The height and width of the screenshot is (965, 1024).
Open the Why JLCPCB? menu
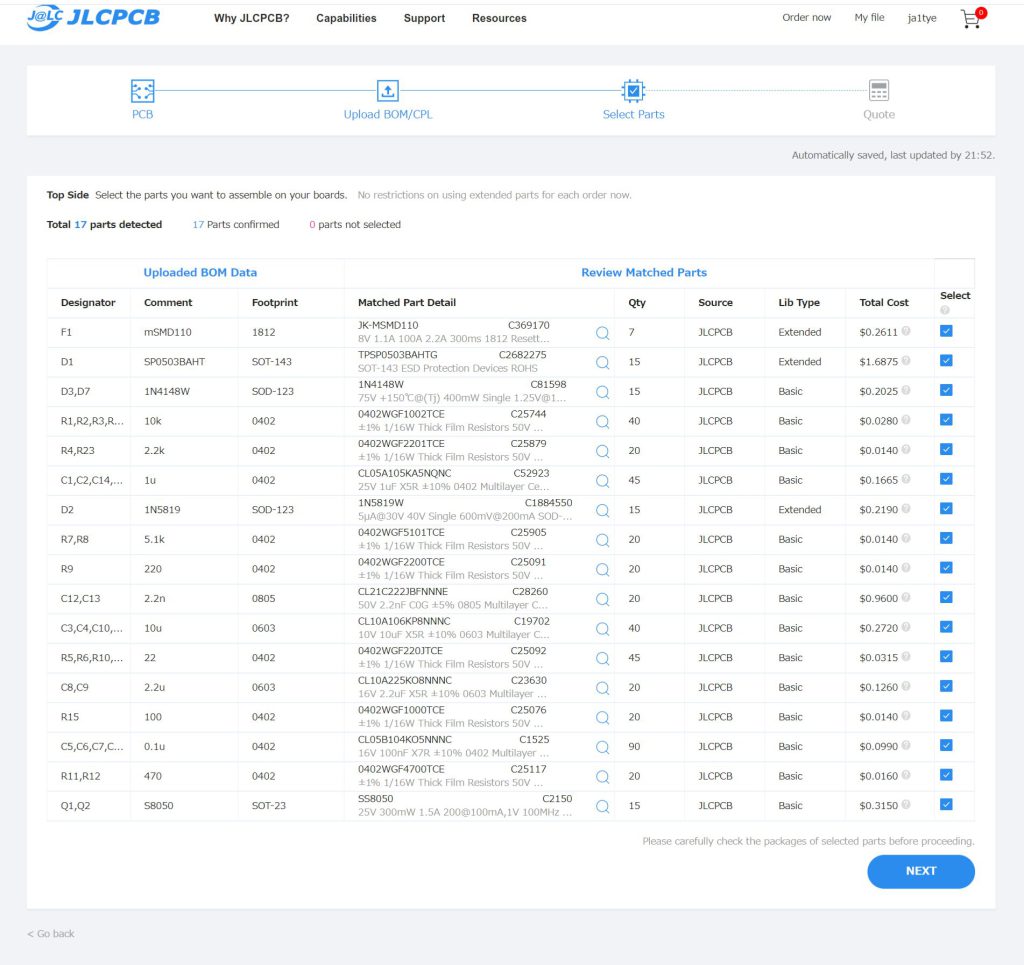tap(251, 18)
